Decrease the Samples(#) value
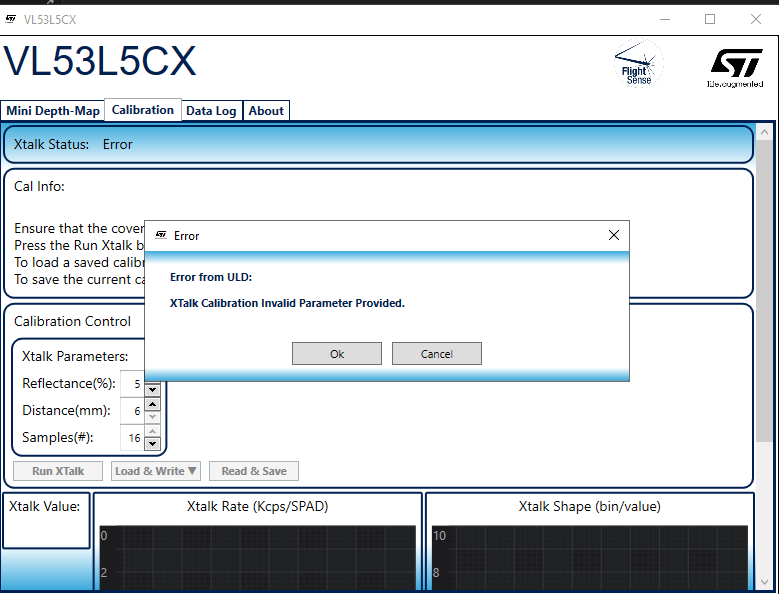Screen dimensions: 779x594 coord(153,444)
